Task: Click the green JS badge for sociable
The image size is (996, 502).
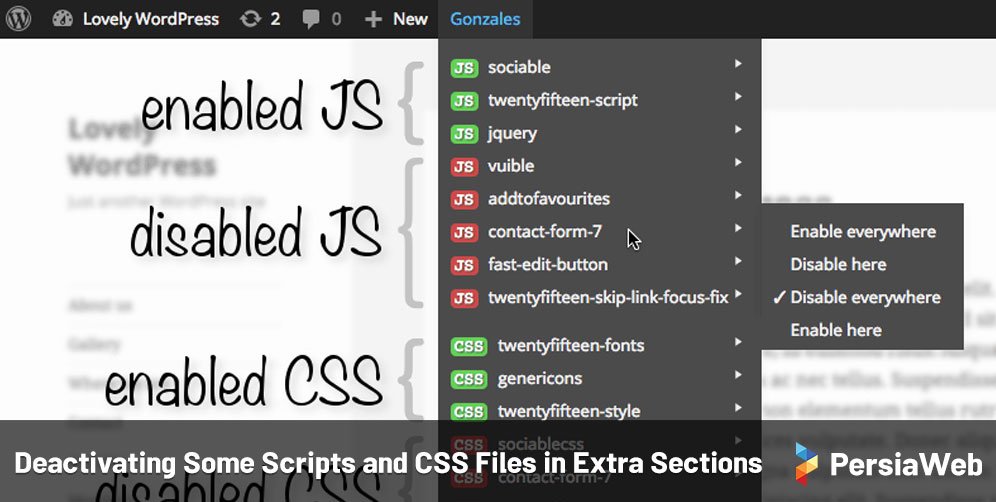Action: (x=464, y=68)
